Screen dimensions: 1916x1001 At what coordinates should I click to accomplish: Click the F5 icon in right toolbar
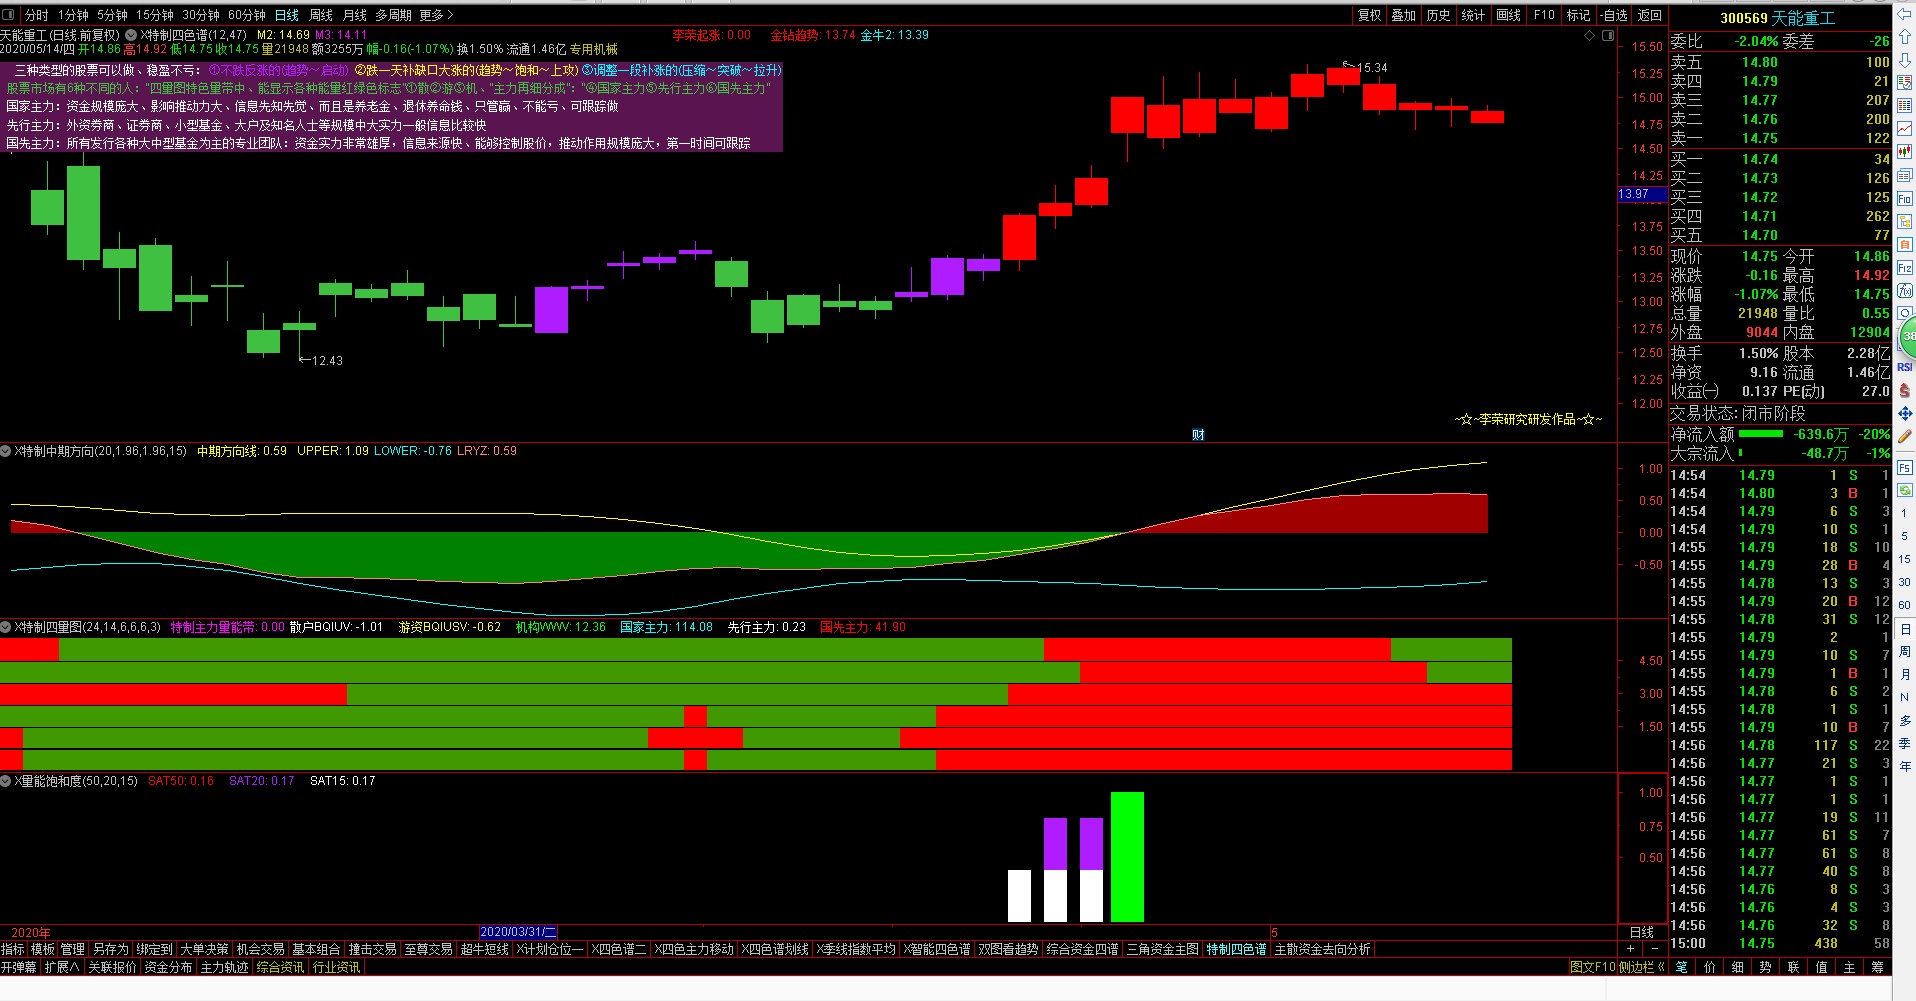pos(1905,467)
